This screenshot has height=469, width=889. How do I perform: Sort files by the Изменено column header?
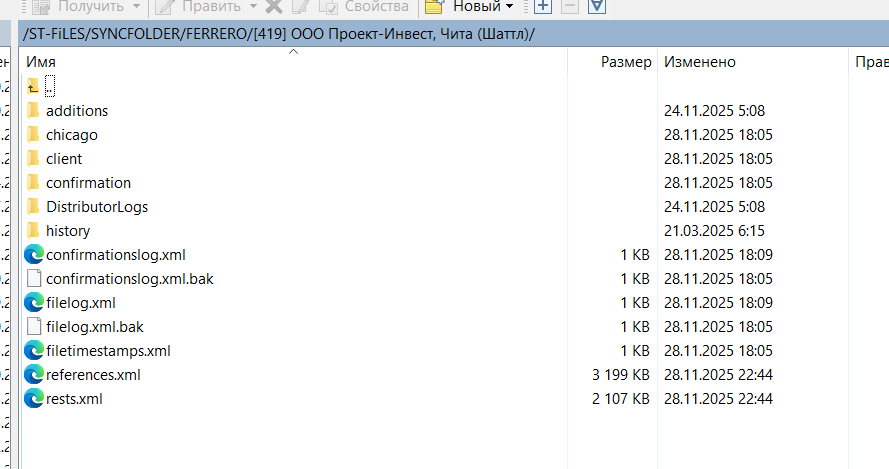click(753, 61)
